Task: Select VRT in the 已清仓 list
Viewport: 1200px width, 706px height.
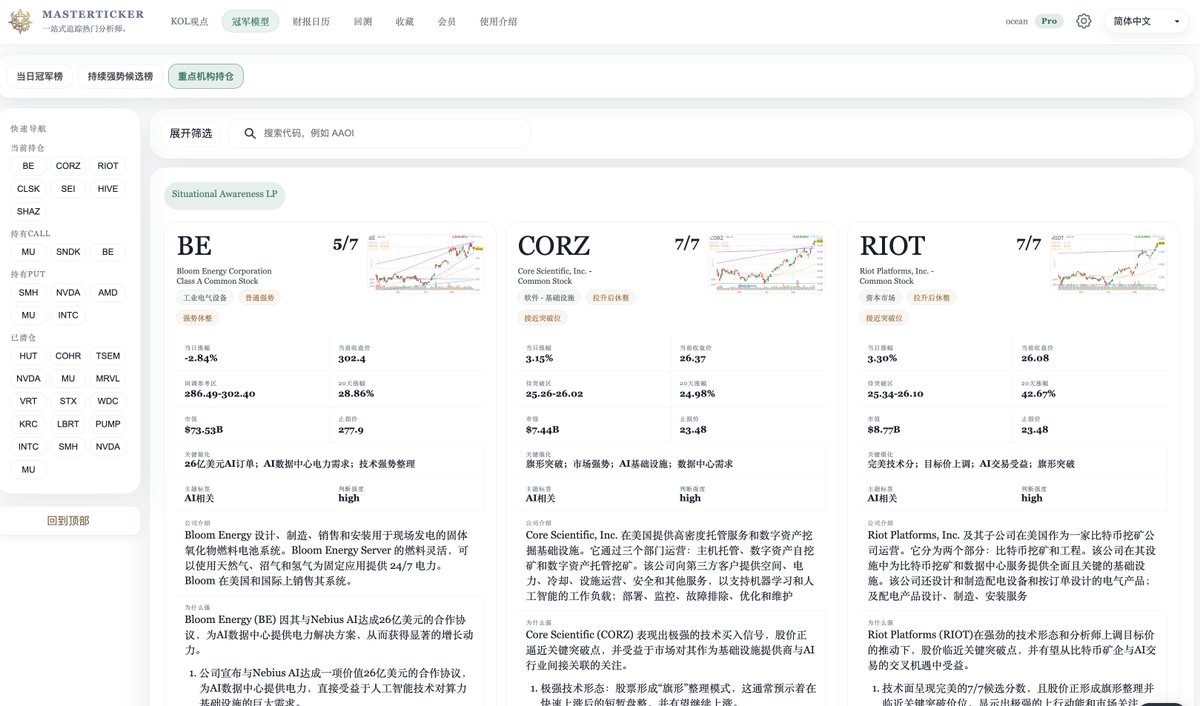Action: click(28, 401)
